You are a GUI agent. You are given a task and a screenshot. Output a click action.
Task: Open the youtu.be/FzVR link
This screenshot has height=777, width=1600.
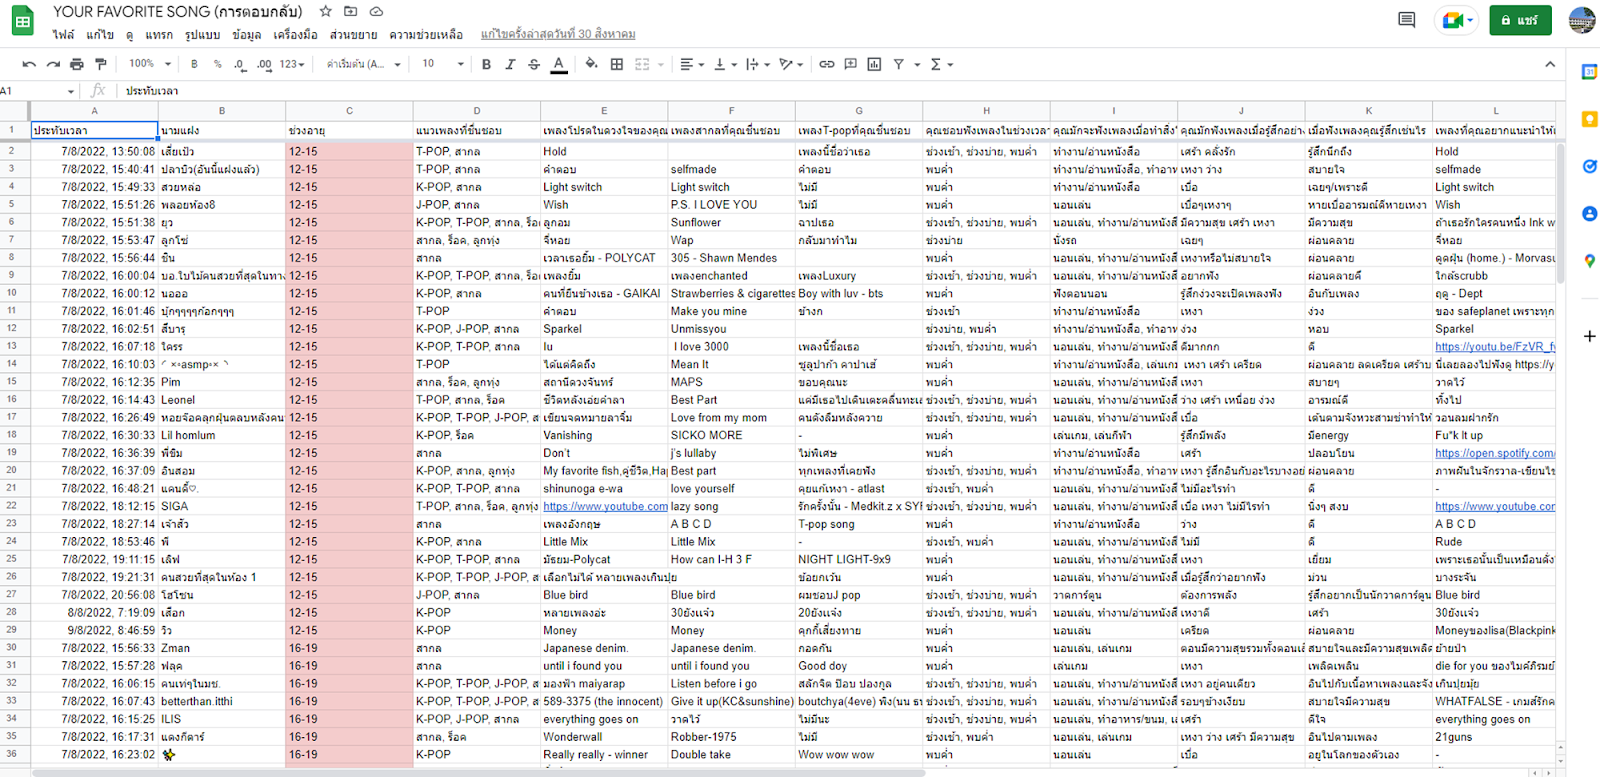pos(1494,347)
